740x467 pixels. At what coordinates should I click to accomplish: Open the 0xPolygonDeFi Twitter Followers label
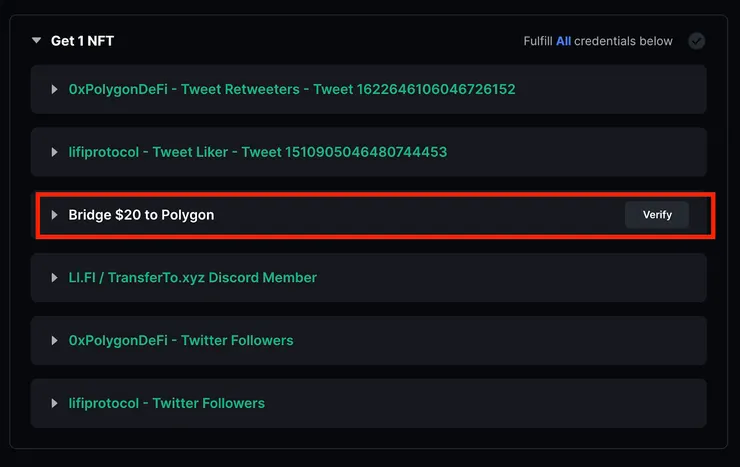181,341
